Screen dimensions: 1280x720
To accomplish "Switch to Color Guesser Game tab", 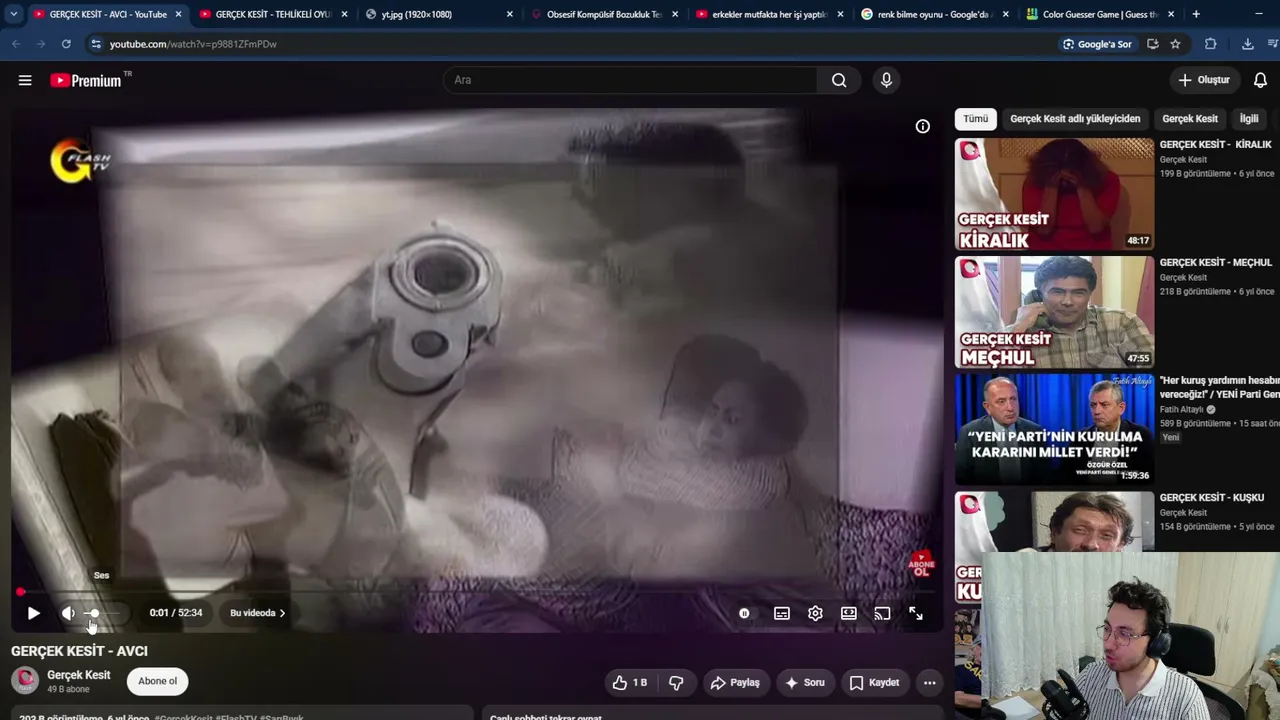I will (x=1100, y=14).
